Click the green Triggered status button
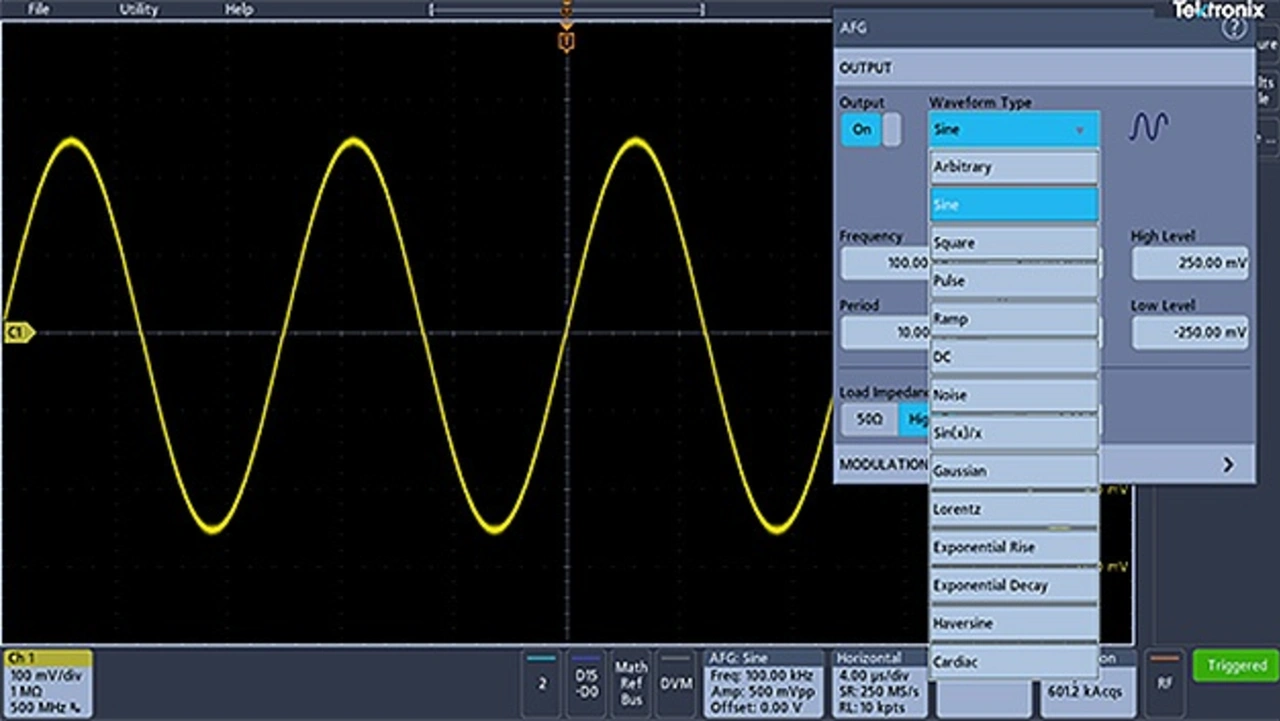The height and width of the screenshot is (721, 1280). pyautogui.click(x=1236, y=665)
